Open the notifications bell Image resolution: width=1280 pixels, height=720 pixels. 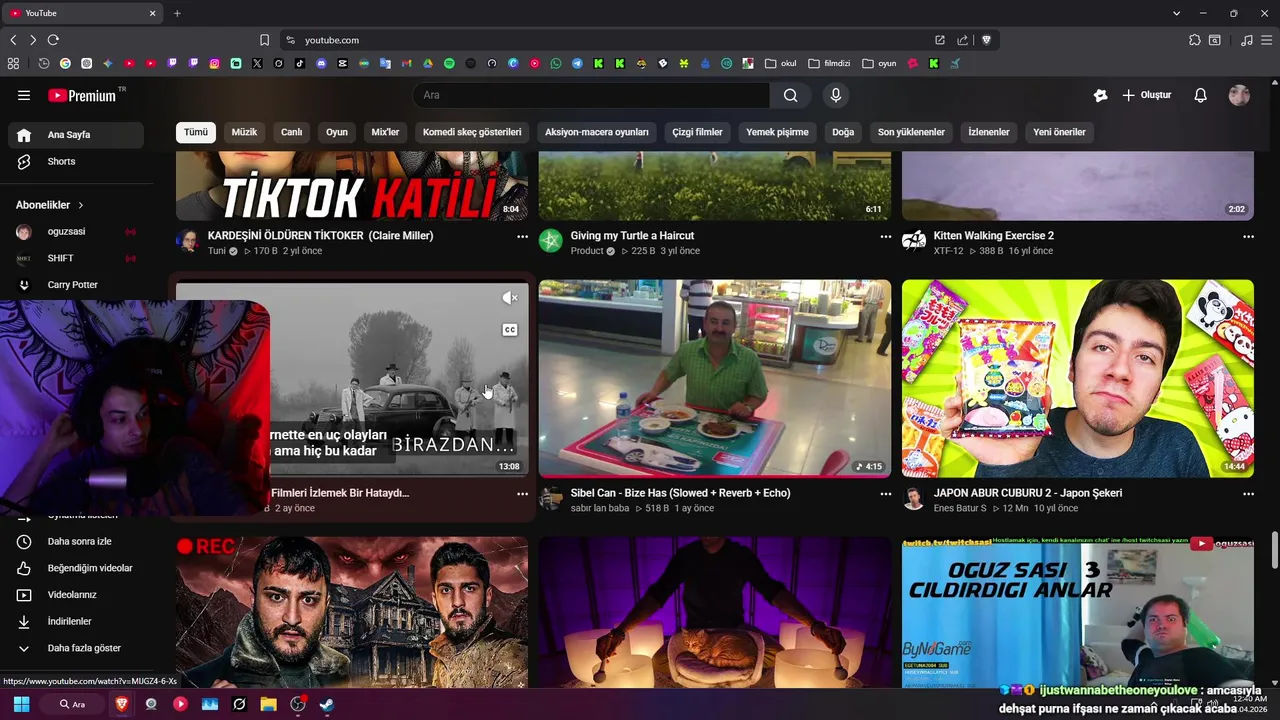[x=1200, y=95]
